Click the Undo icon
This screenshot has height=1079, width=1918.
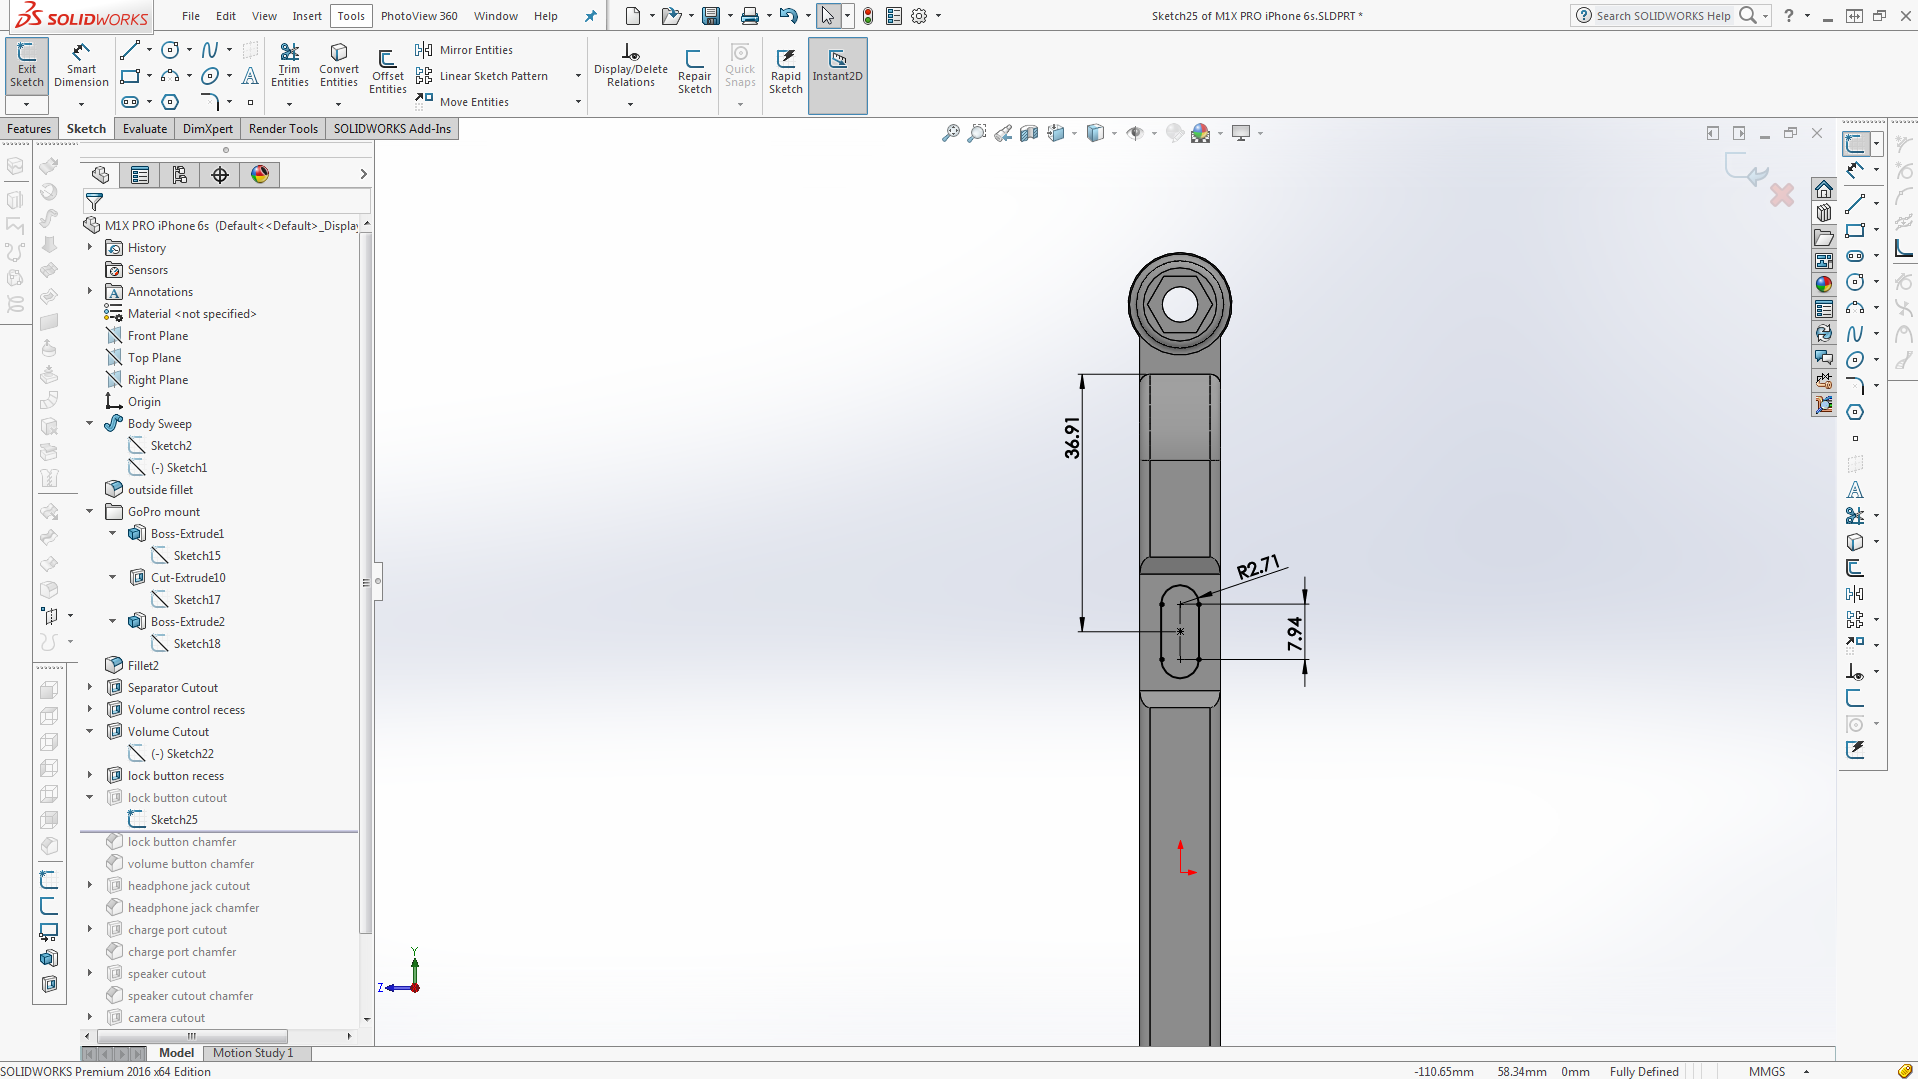[788, 16]
